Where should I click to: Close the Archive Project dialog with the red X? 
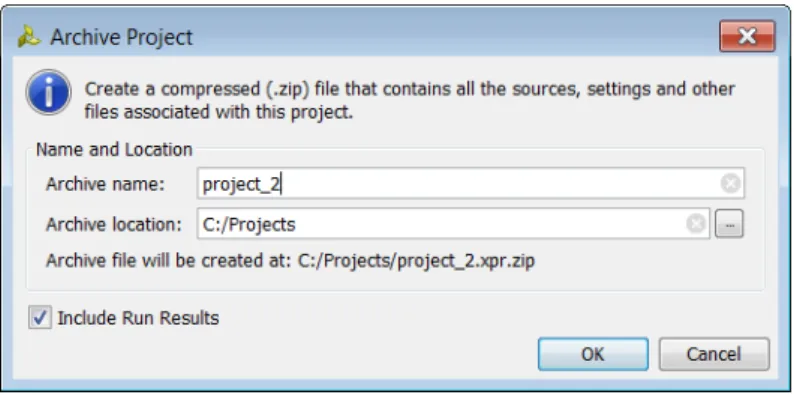coord(747,36)
